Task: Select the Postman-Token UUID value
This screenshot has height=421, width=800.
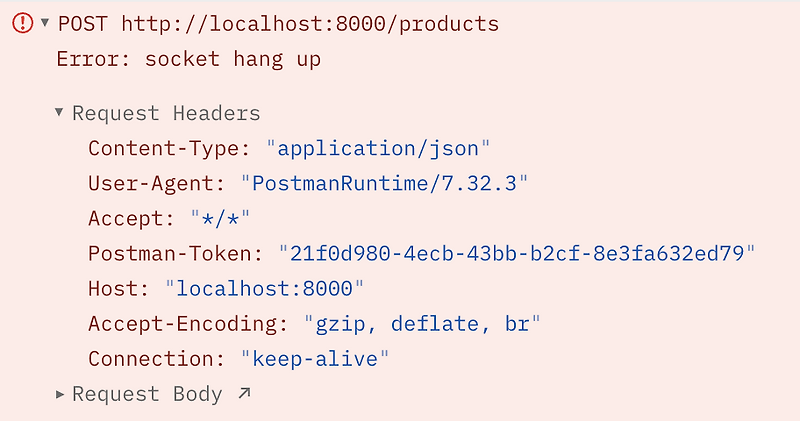Action: coord(517,254)
